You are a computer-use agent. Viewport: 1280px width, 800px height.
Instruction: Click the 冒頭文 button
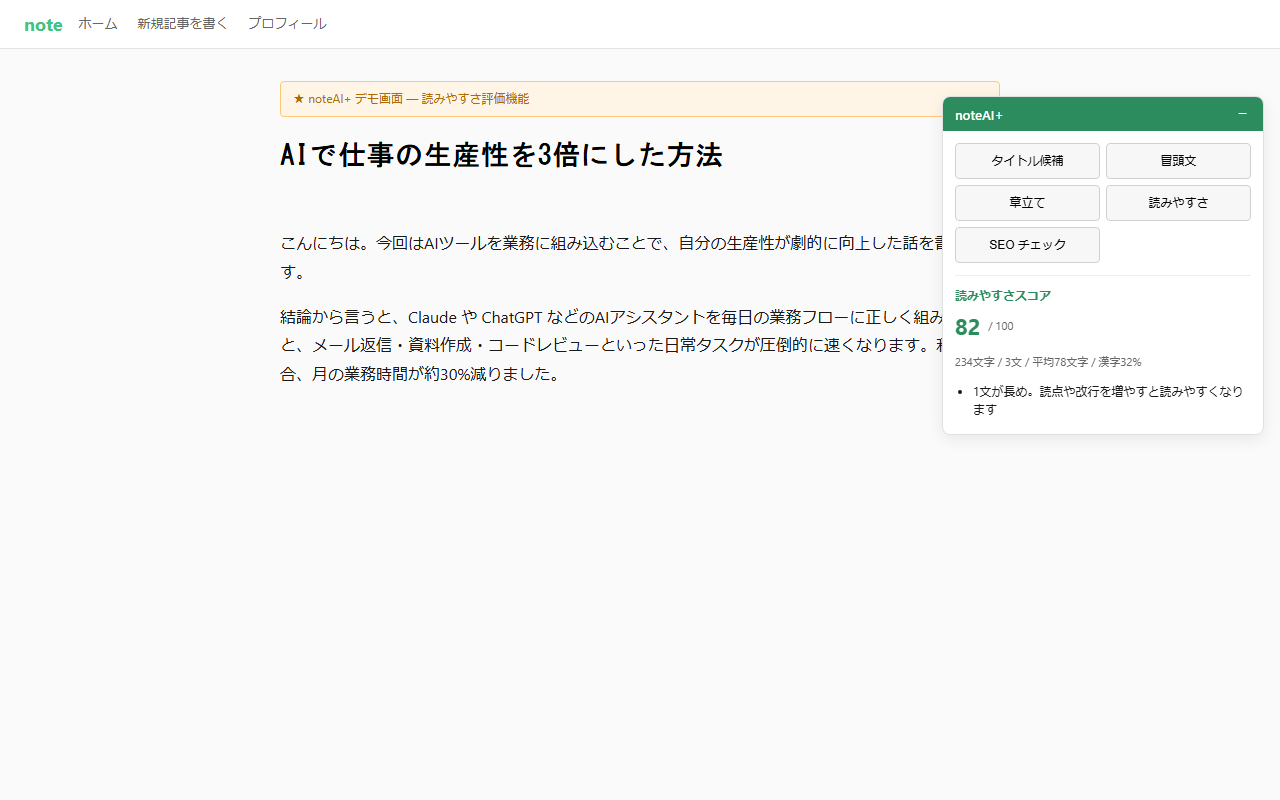1178,161
